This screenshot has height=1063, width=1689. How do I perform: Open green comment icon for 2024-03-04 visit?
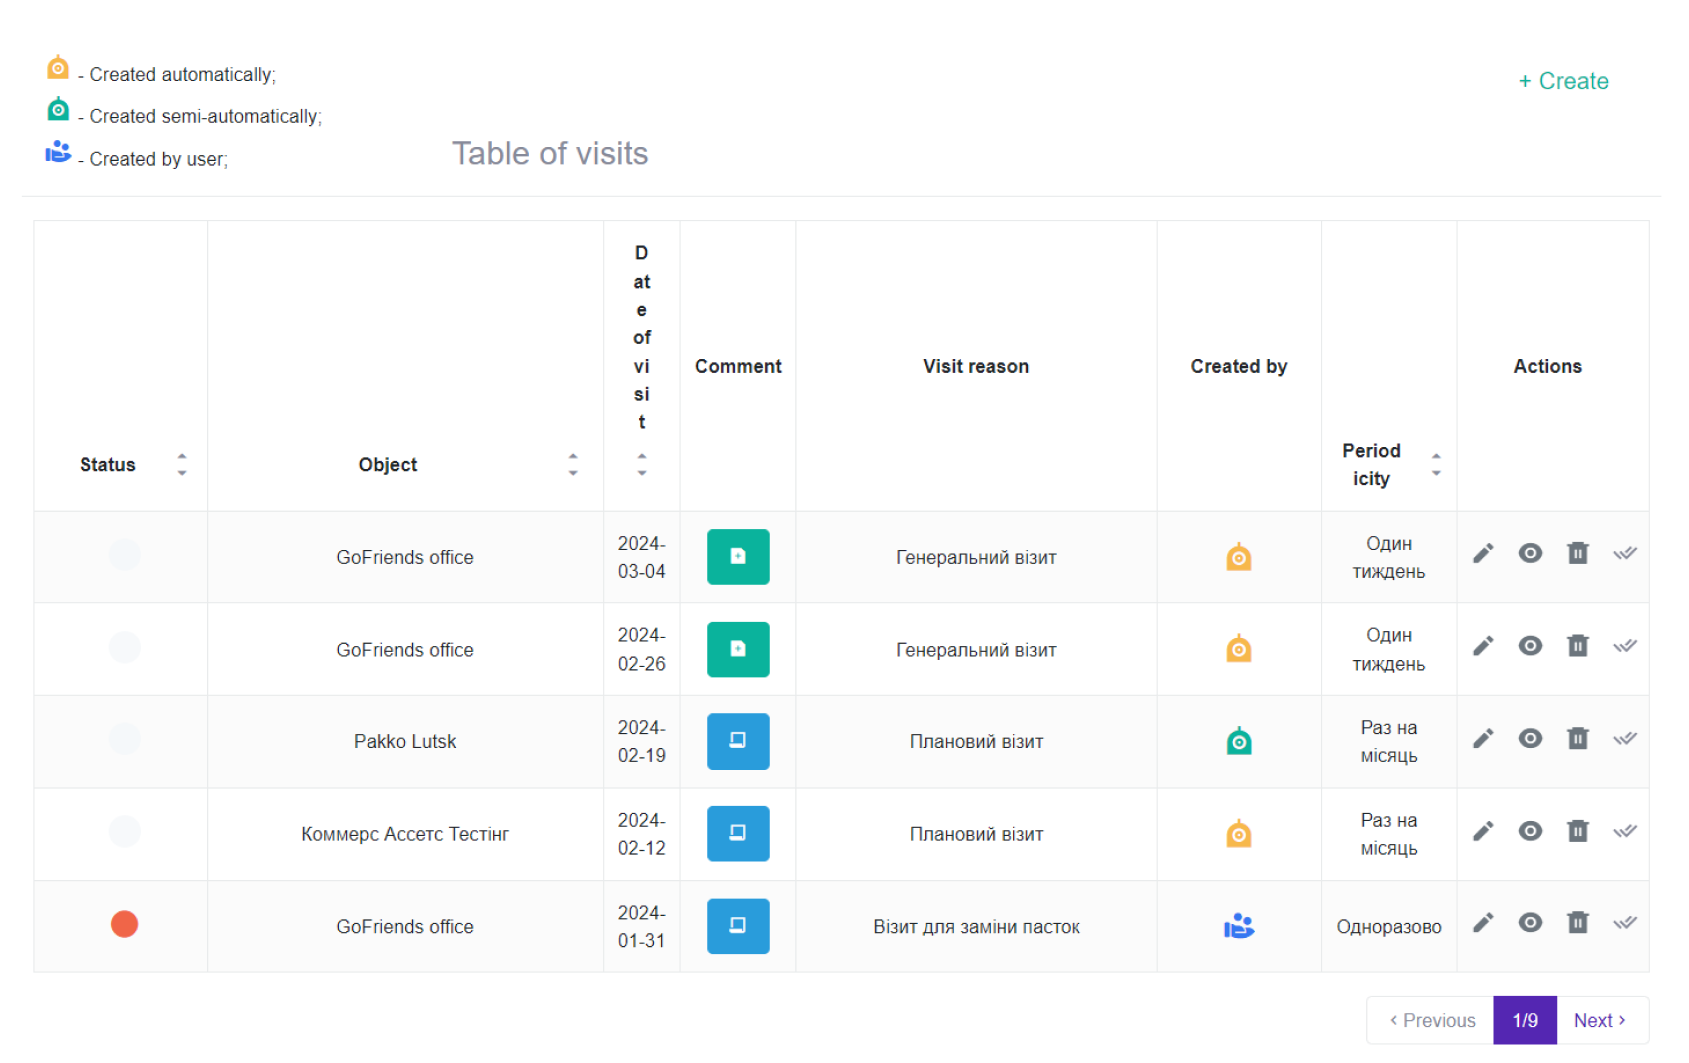pos(738,557)
